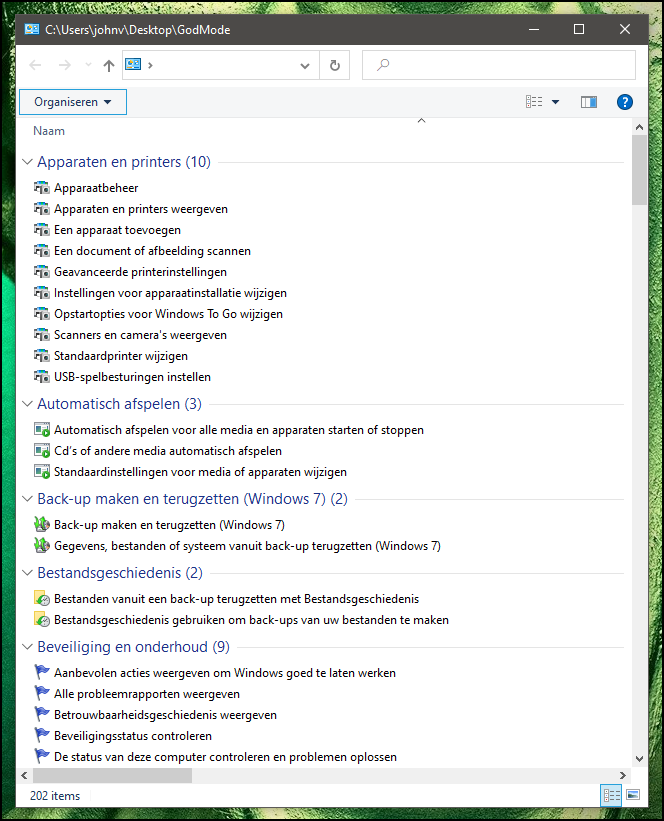Collapse the Apparaten en printers group
Viewport: 664px width, 821px height.
tap(27, 162)
